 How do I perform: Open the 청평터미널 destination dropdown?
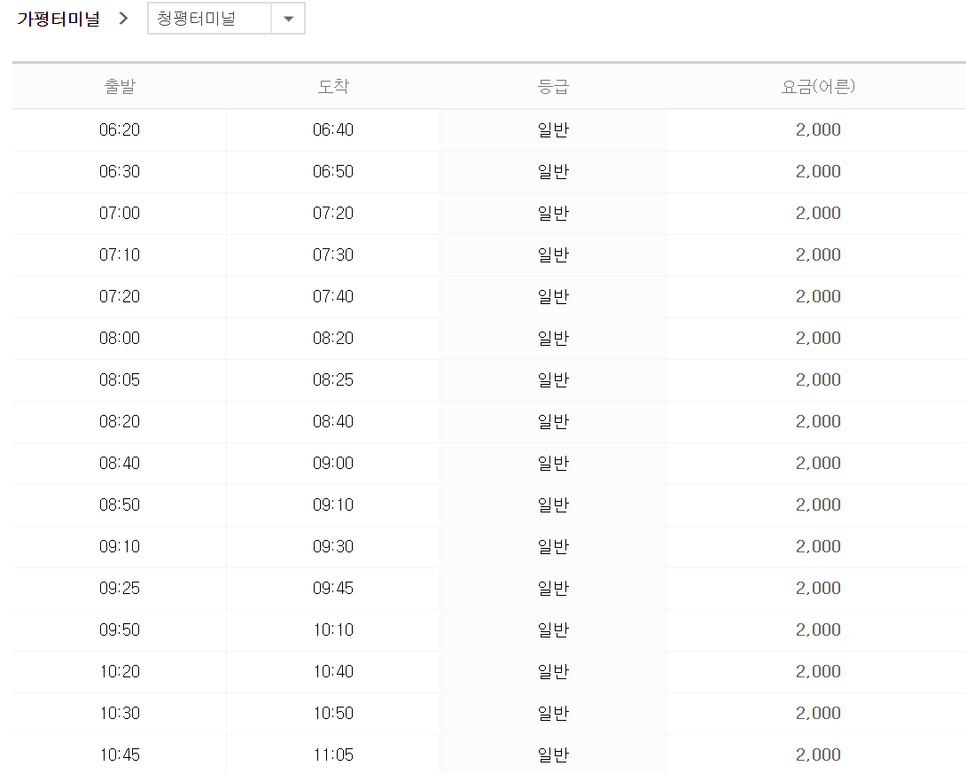click(x=226, y=18)
